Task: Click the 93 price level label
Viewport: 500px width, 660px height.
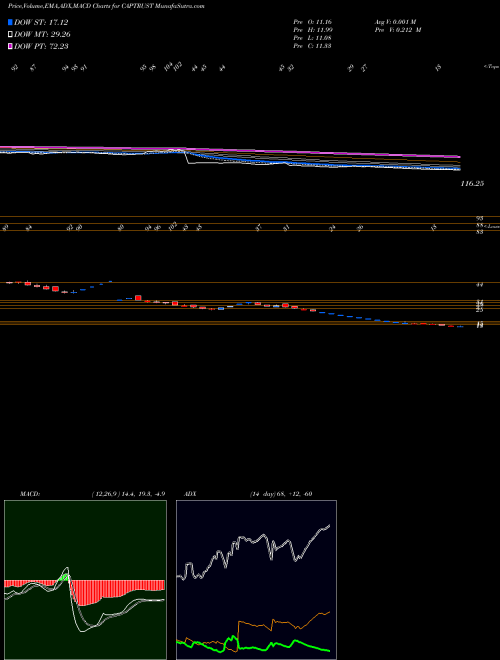Action: pos(479,218)
